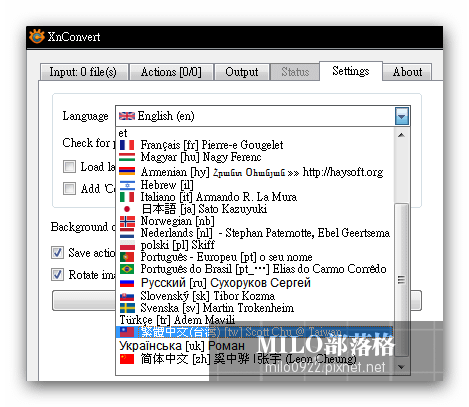Image resolution: width=469 pixels, height=407 pixels.
Task: Select Français [fr] Pierre-e Gougelet
Action: tap(255, 145)
